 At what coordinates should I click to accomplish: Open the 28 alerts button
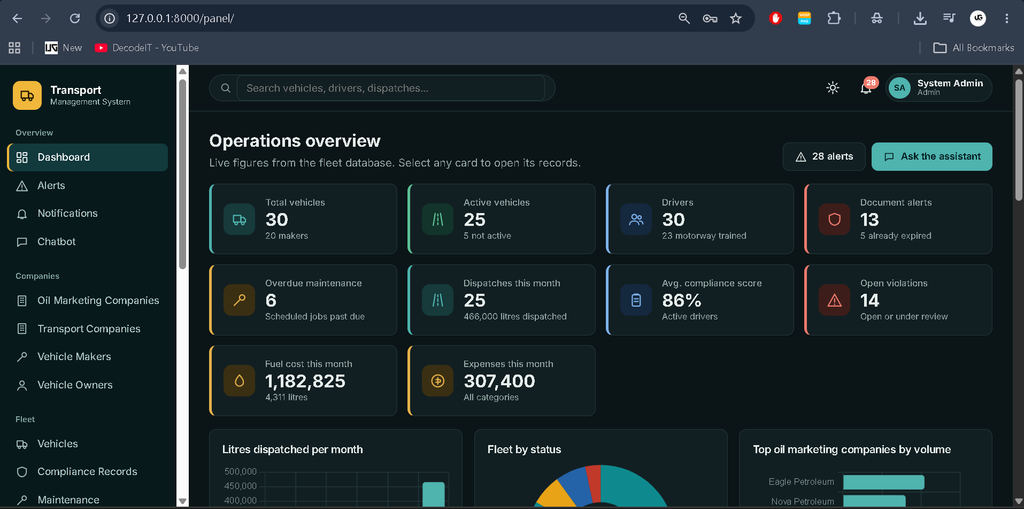(x=824, y=157)
